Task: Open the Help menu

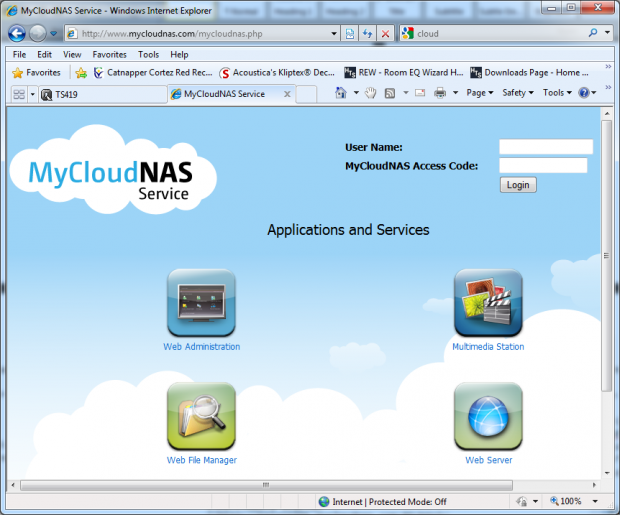Action: [179, 55]
